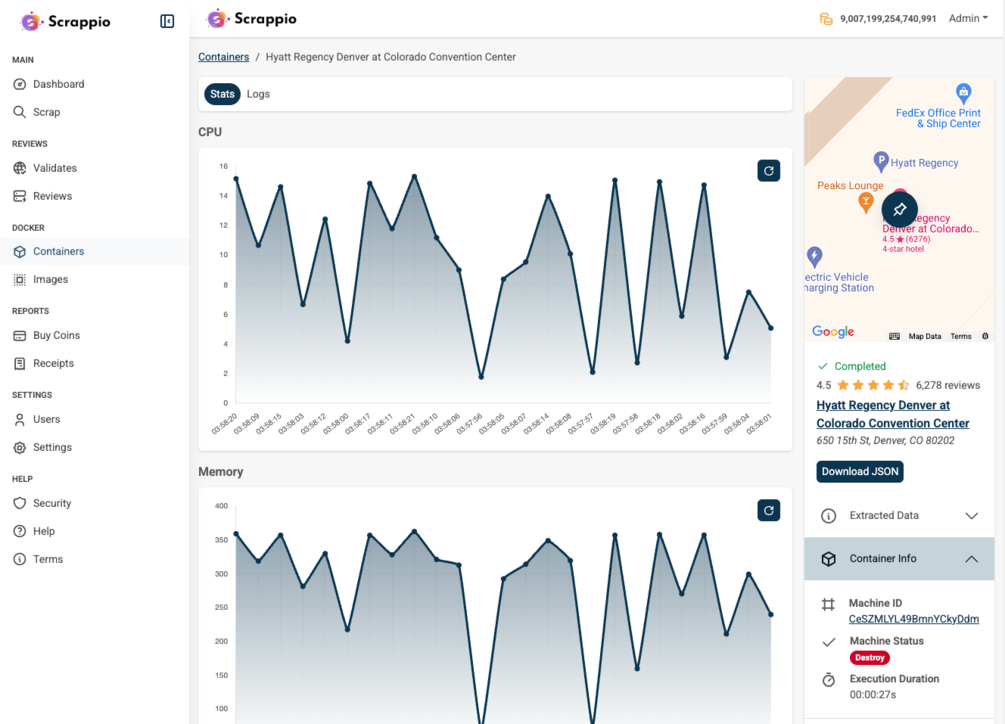The height and width of the screenshot is (724, 1005).
Task: Open the Admin user dropdown
Action: (x=968, y=19)
